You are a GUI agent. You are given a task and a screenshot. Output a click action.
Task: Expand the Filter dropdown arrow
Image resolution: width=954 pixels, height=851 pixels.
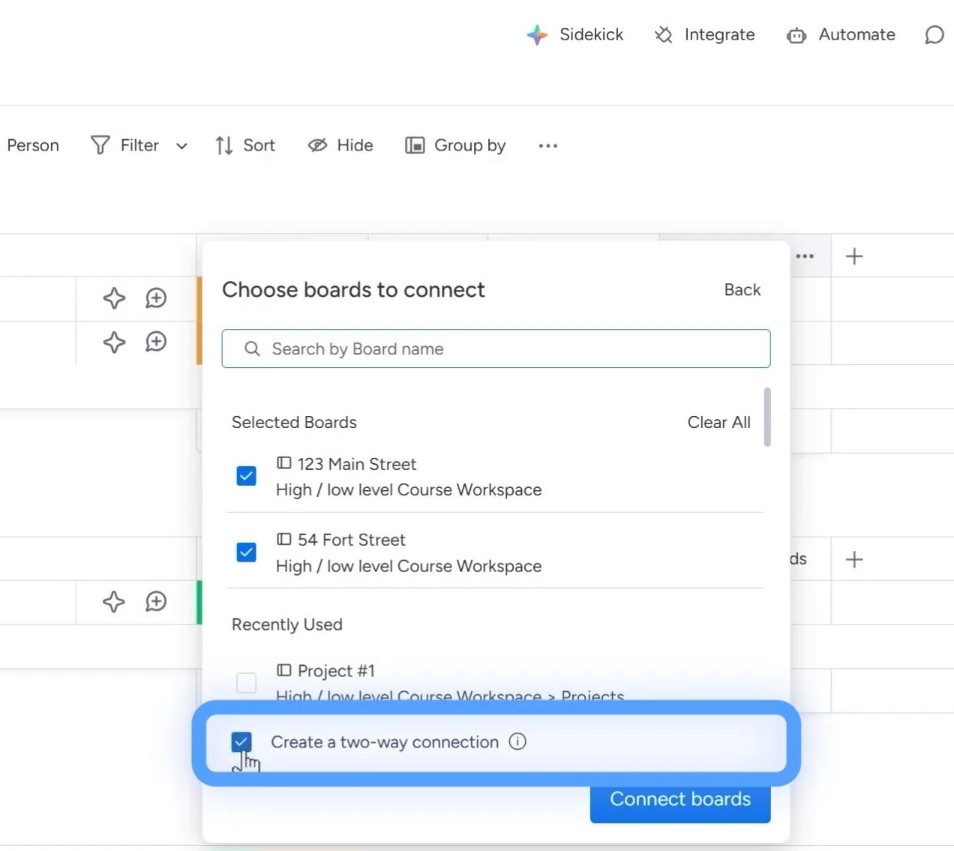coord(182,146)
